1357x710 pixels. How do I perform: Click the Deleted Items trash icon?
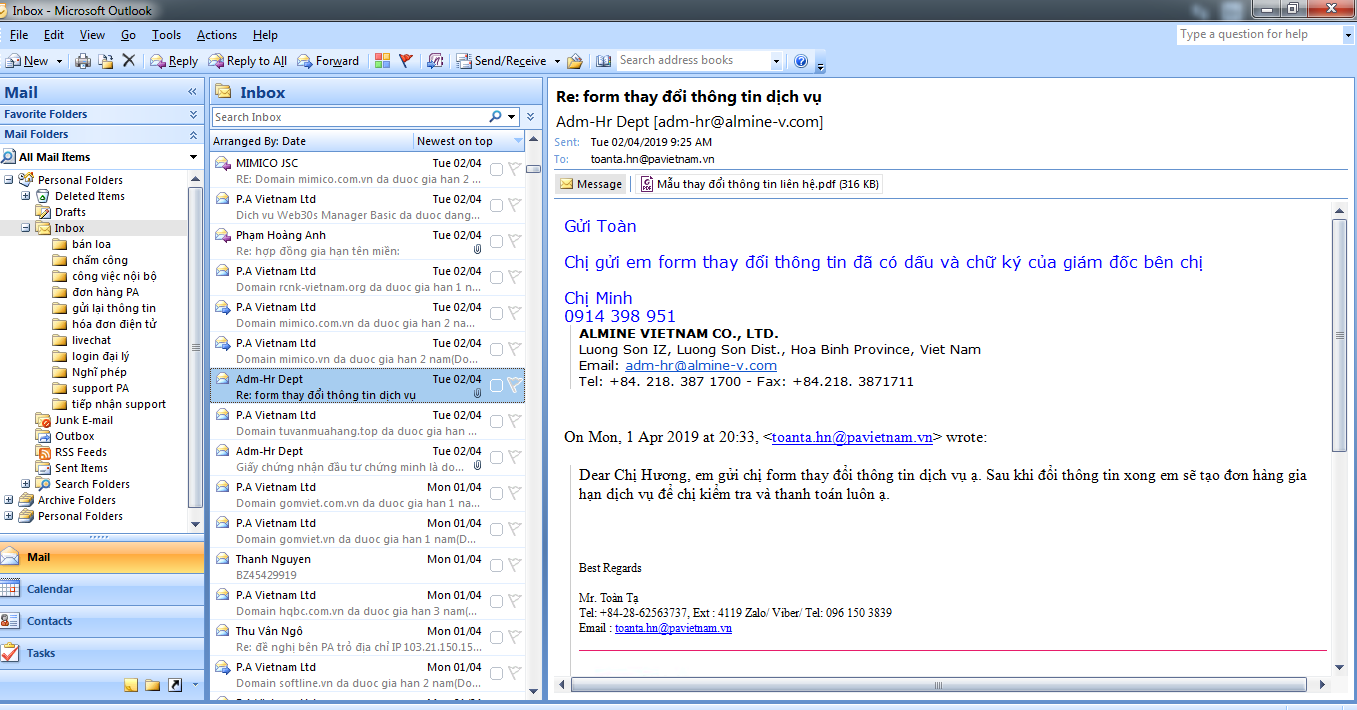pos(43,196)
